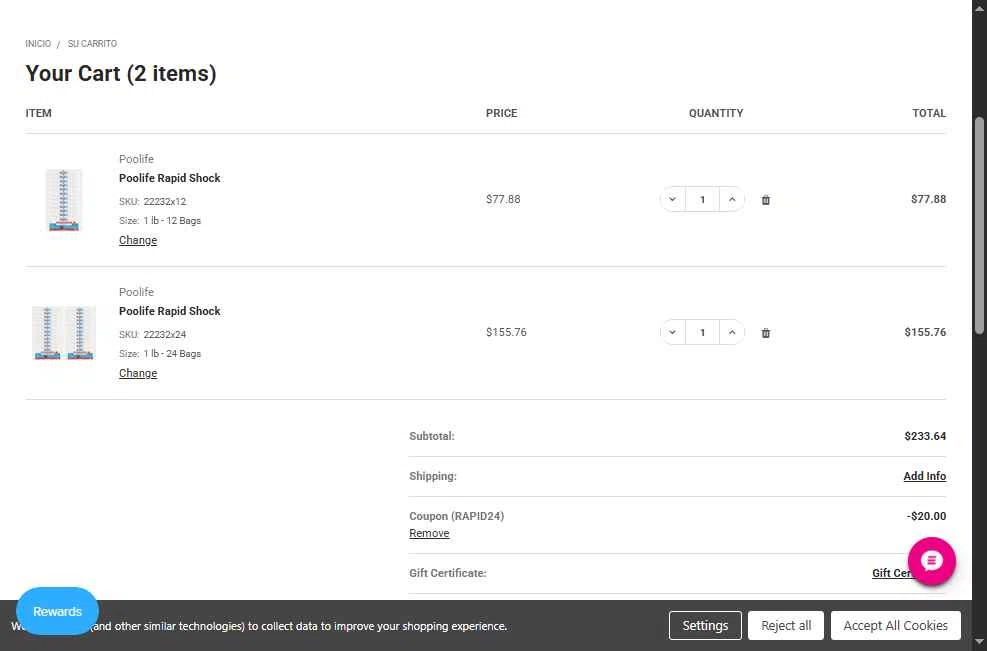Image resolution: width=987 pixels, height=651 pixels.
Task: Click the $77.88 price of first item
Action: (503, 199)
